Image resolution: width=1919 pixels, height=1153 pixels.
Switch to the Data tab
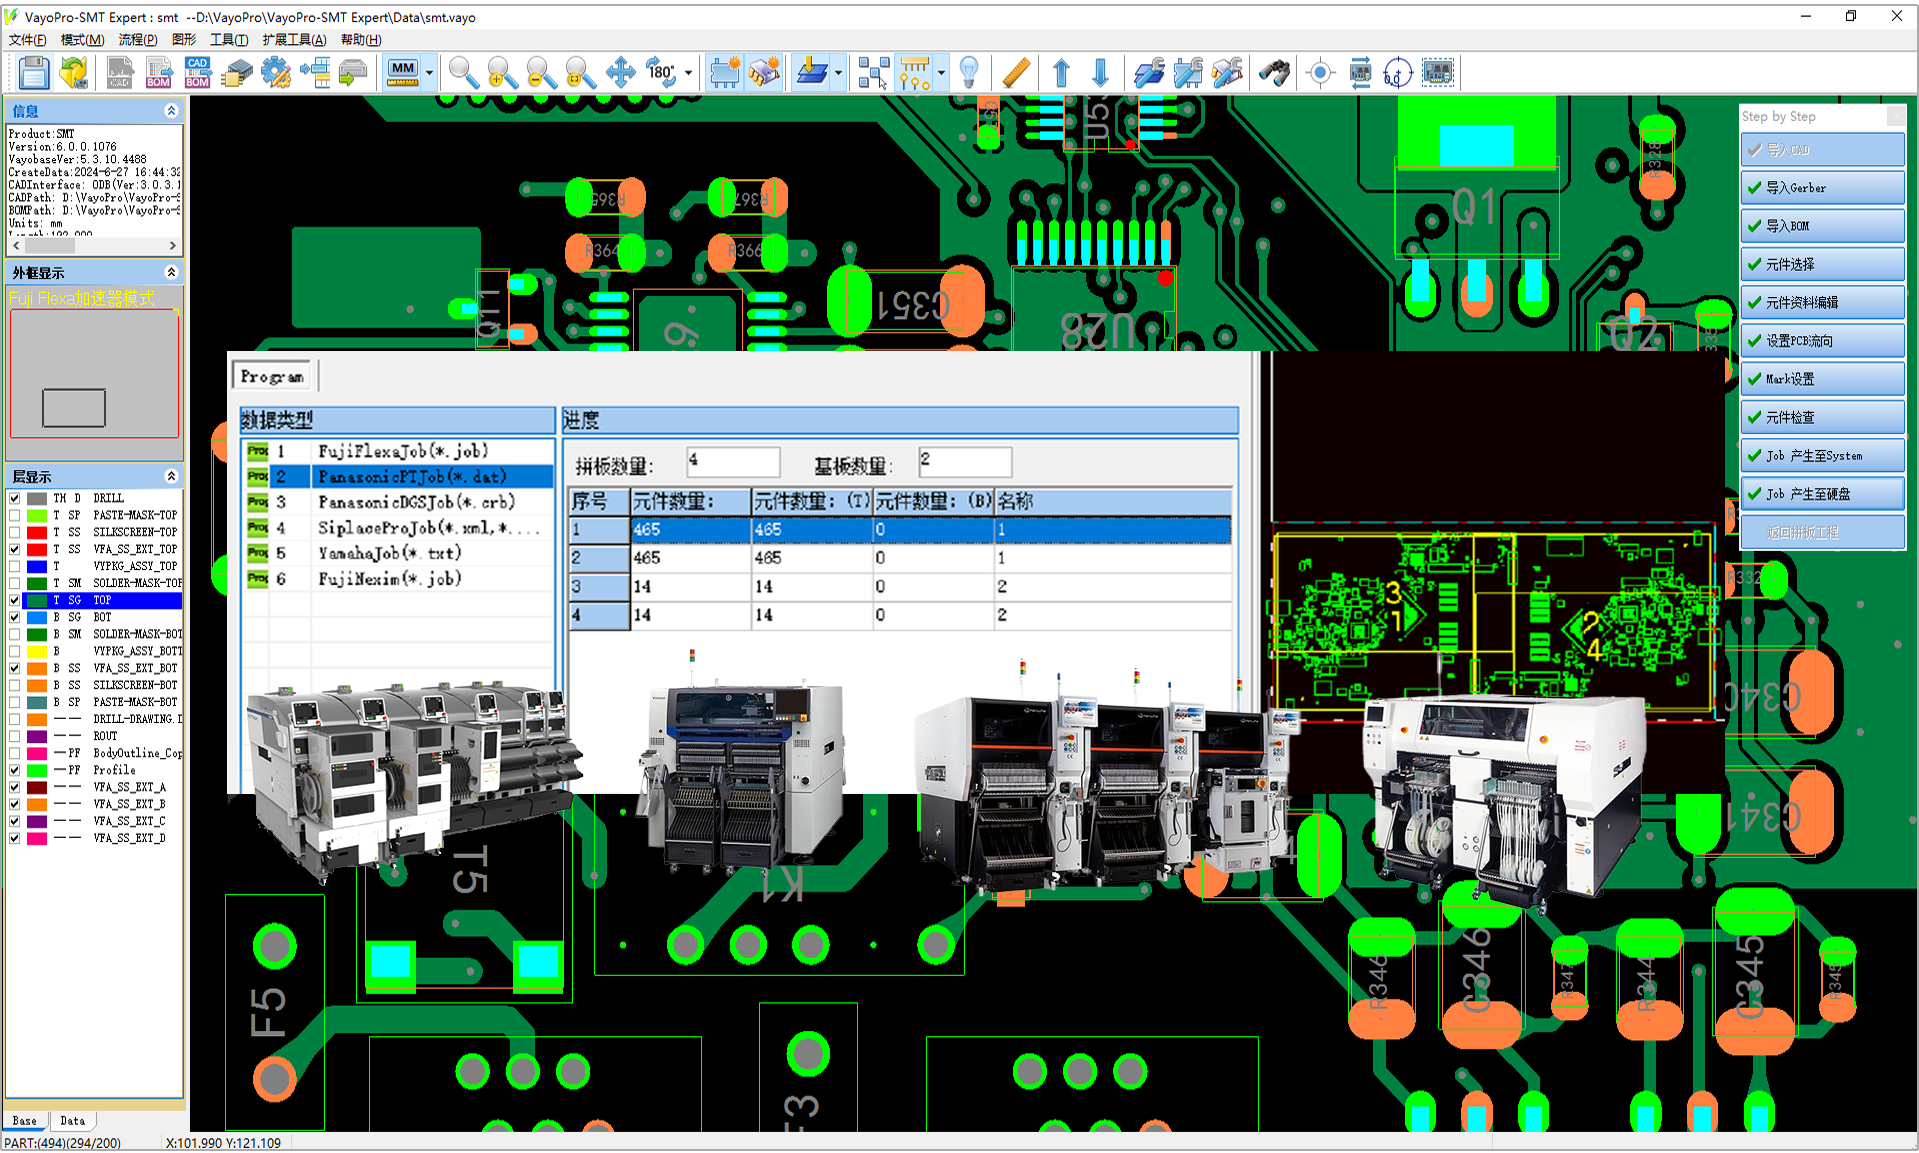coord(72,1121)
